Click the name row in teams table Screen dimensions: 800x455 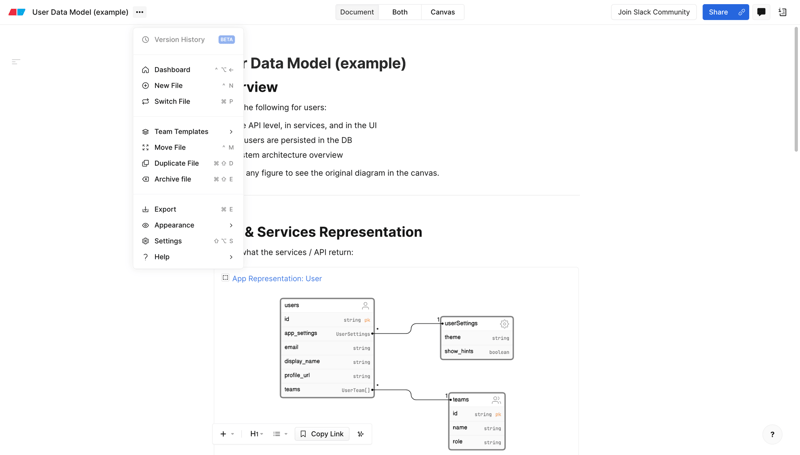[x=477, y=427]
